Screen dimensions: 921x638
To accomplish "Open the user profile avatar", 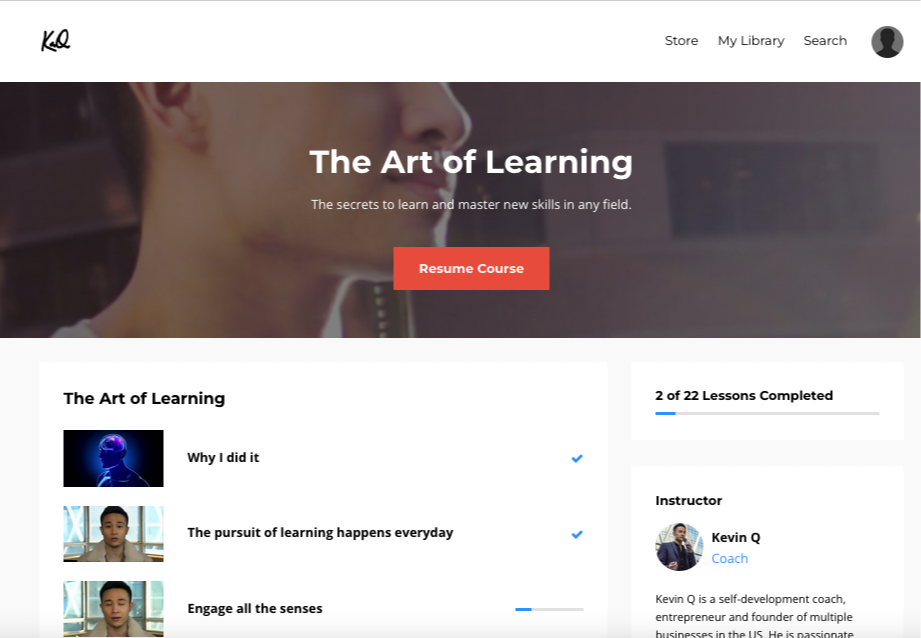I will coord(887,42).
